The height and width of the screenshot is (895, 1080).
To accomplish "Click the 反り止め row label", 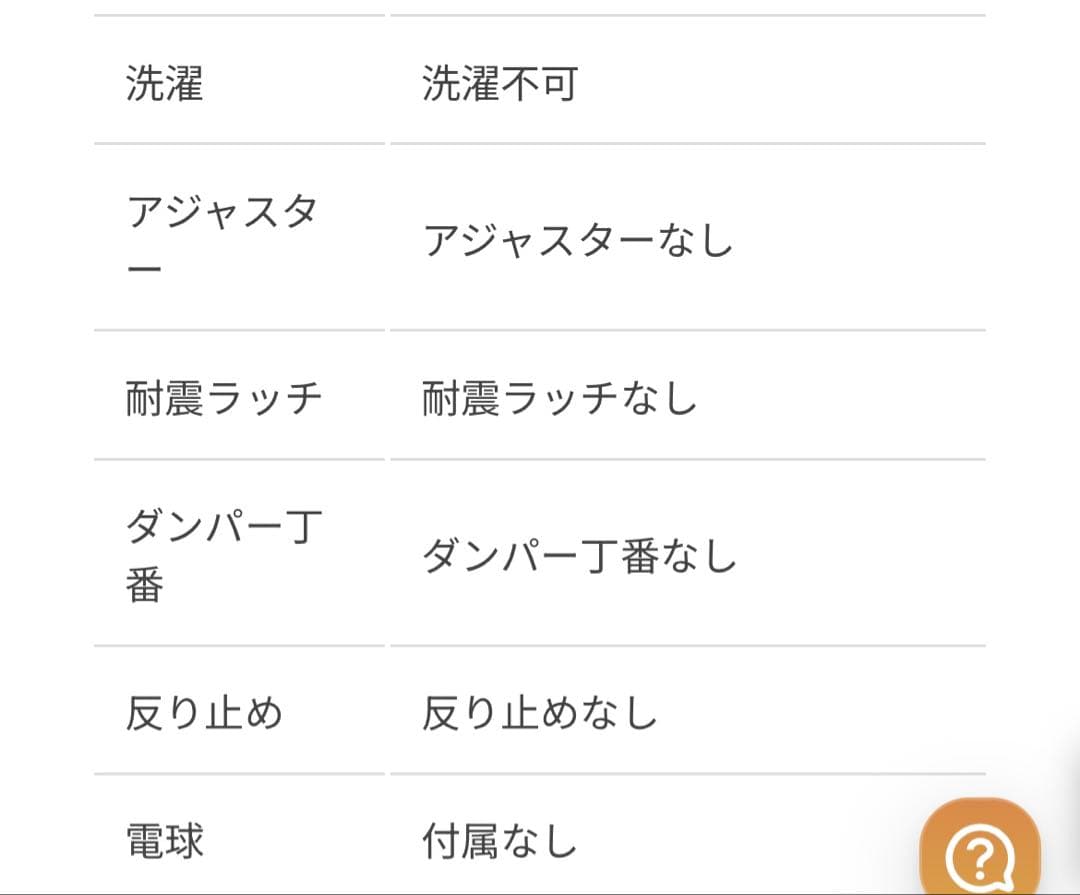I will click(x=204, y=713).
